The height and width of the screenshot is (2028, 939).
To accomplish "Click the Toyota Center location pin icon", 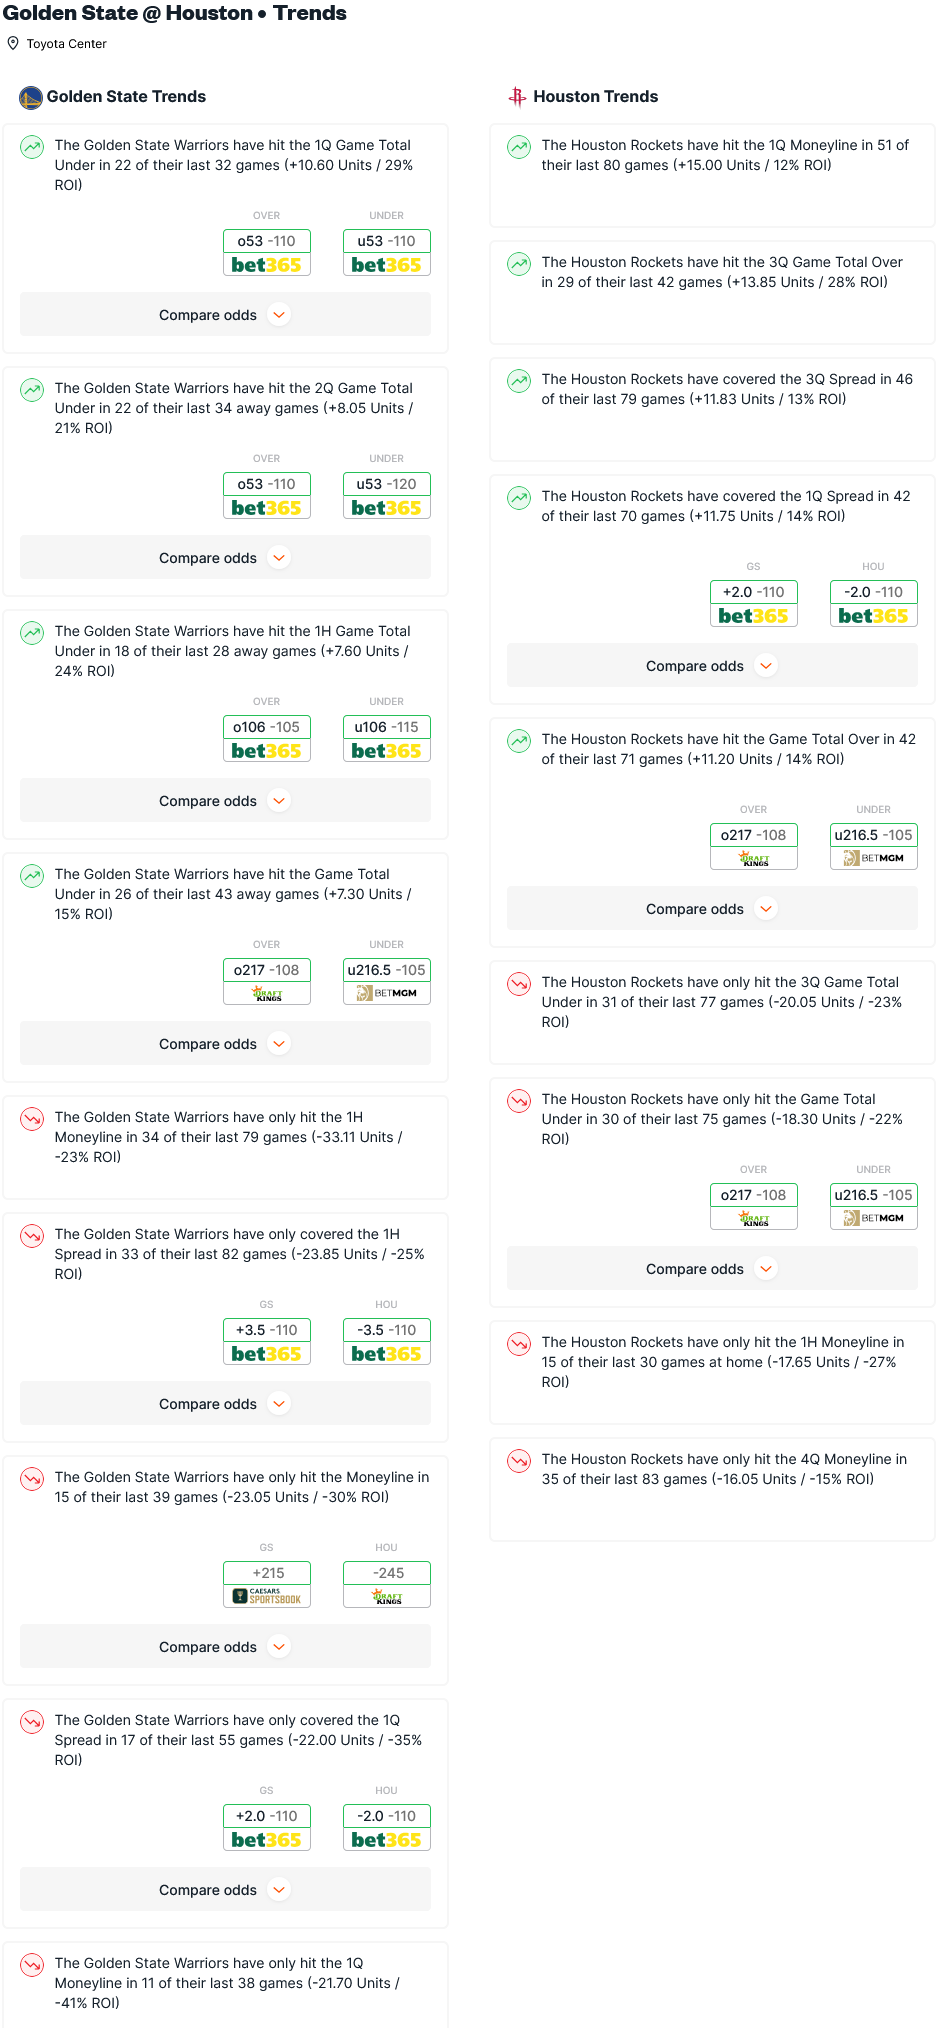I will 13,43.
